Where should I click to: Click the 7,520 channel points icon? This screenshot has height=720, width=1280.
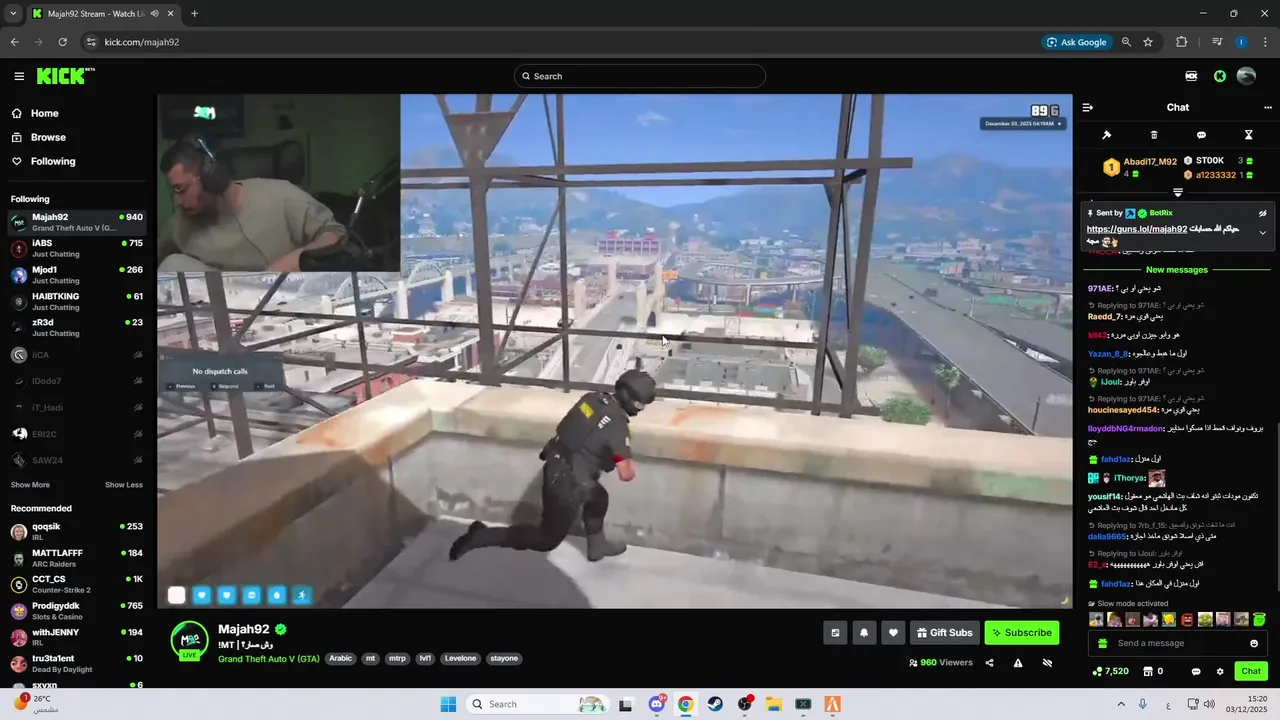pyautogui.click(x=1111, y=671)
